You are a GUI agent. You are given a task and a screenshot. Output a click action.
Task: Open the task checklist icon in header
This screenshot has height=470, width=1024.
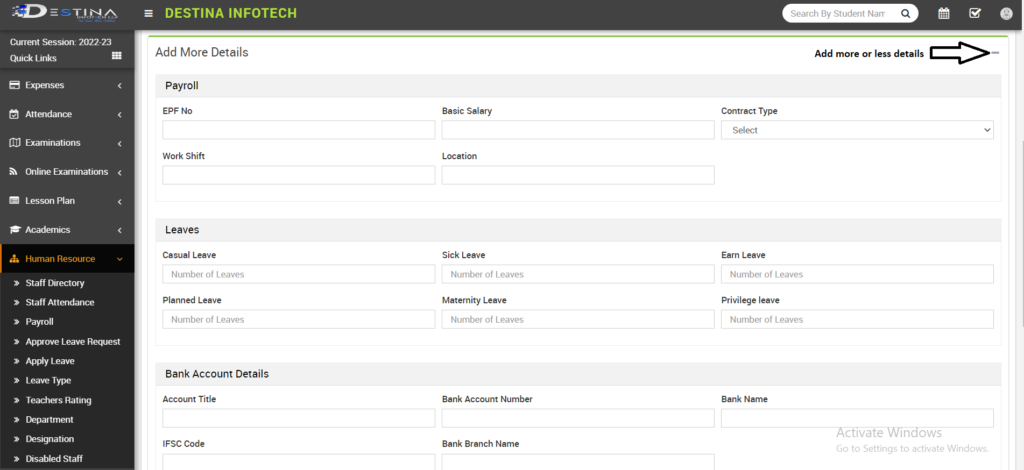click(975, 14)
